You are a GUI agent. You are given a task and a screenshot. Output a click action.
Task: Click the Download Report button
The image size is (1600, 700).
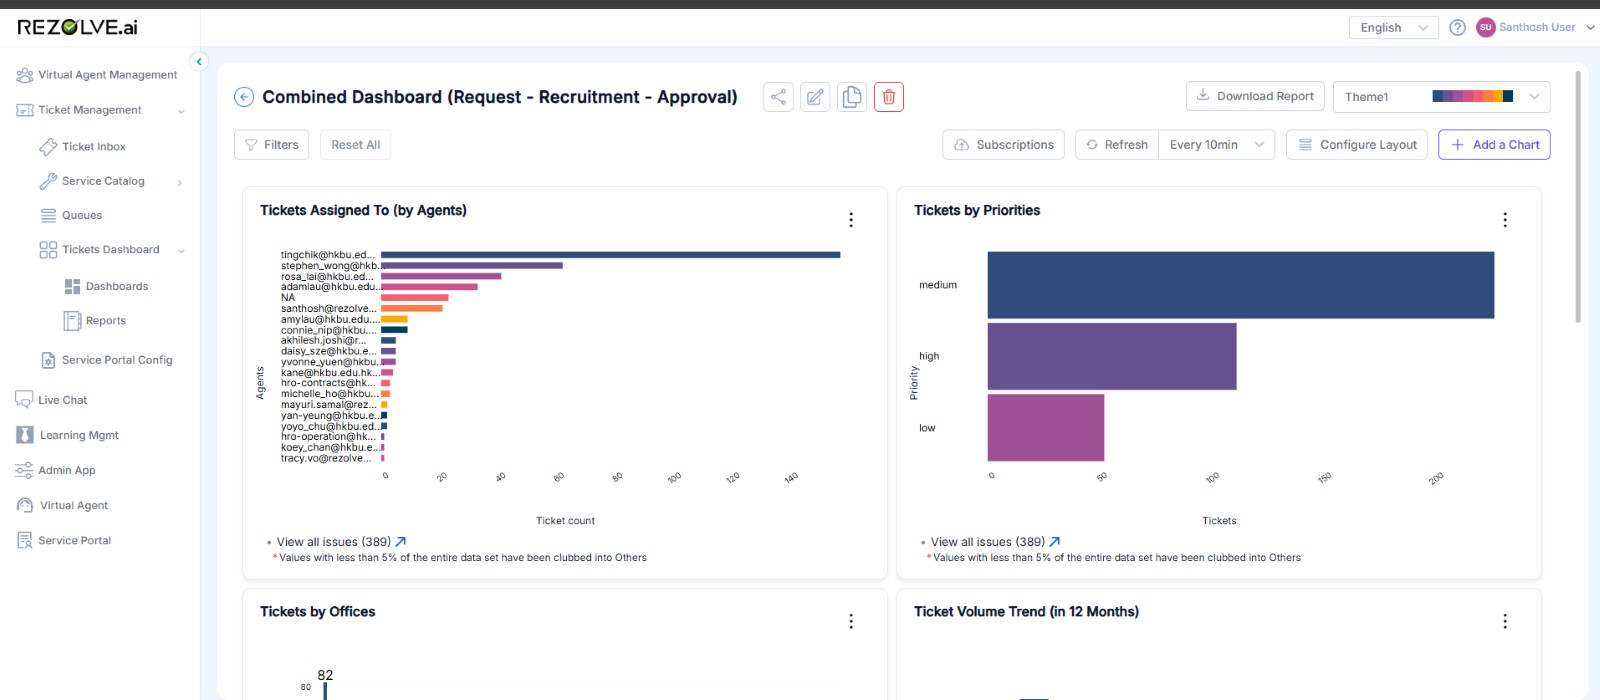click(1255, 96)
